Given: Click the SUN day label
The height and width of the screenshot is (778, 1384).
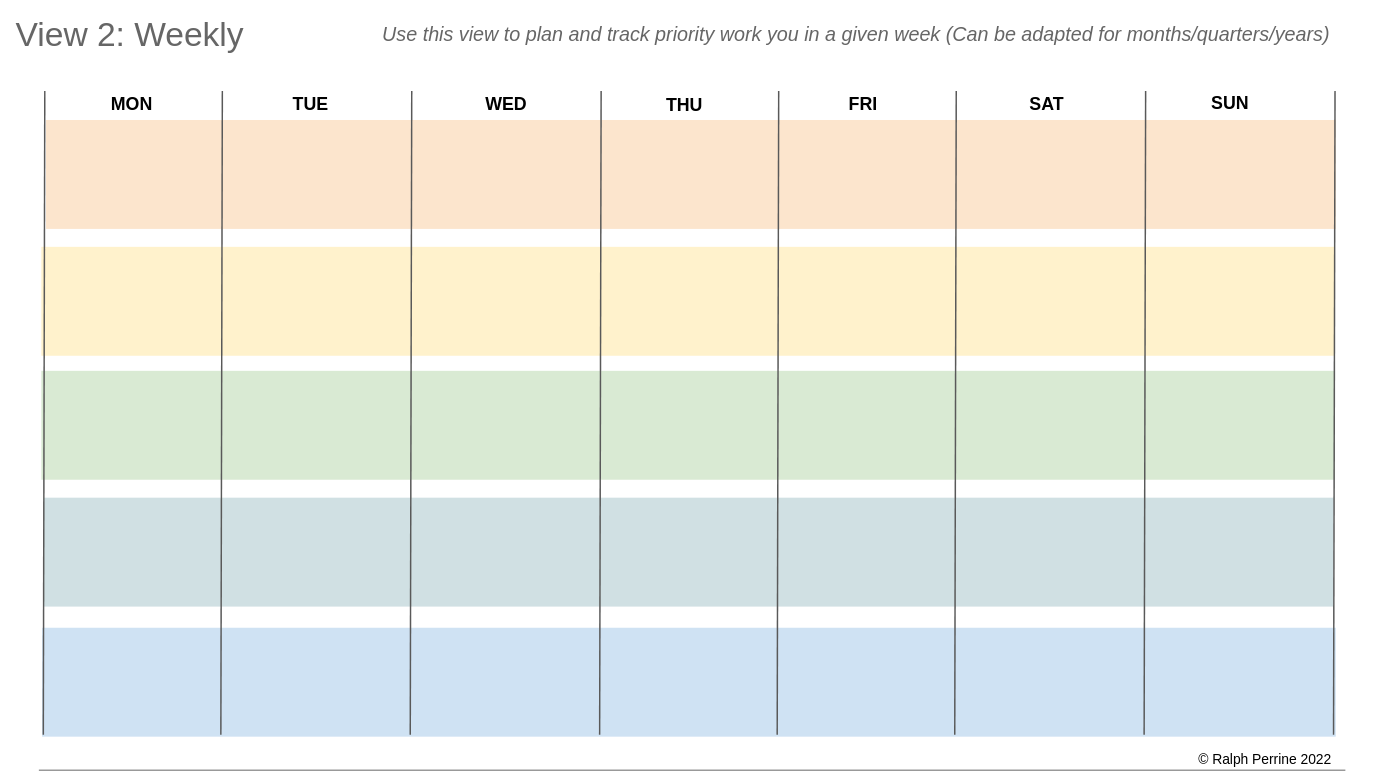Looking at the screenshot, I should point(1229,103).
